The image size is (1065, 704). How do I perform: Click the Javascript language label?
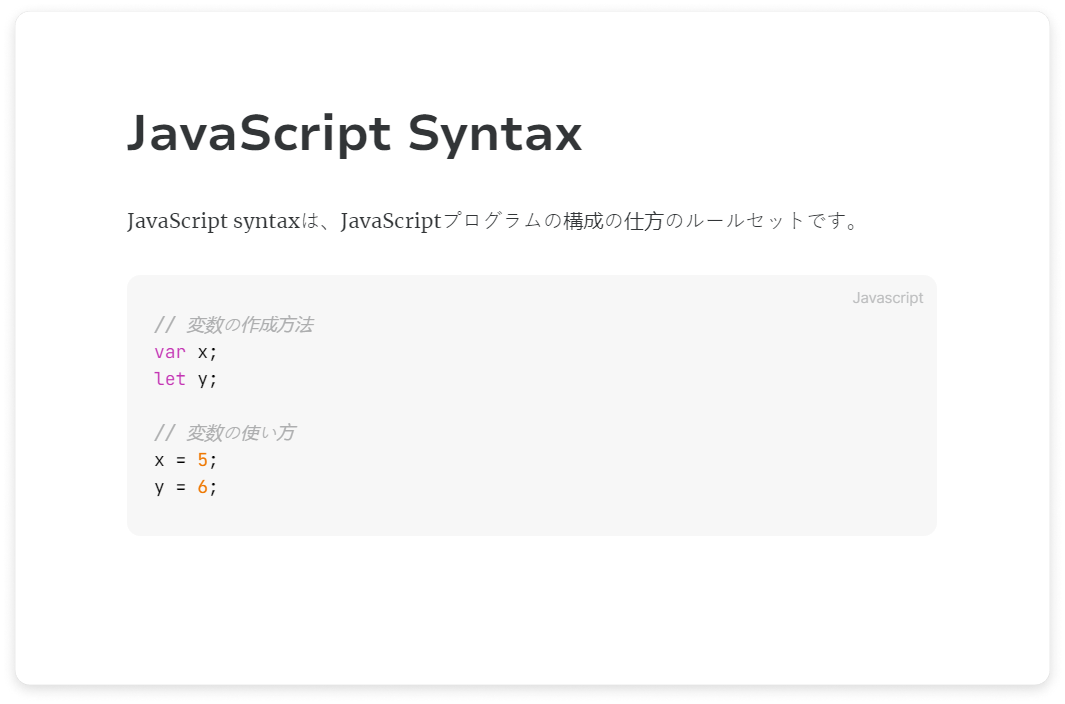888,298
